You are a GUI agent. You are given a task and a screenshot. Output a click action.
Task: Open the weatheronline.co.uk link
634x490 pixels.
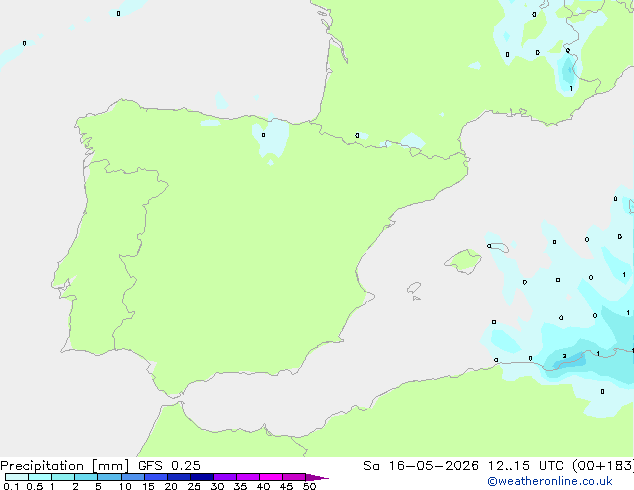[550, 481]
